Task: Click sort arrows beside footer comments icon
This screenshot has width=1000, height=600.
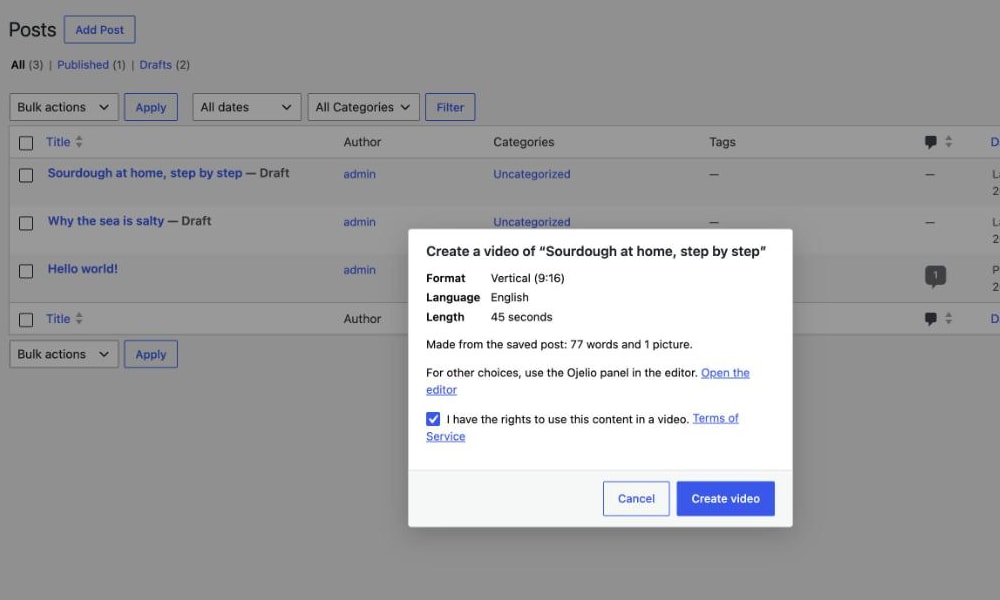Action: (x=948, y=318)
